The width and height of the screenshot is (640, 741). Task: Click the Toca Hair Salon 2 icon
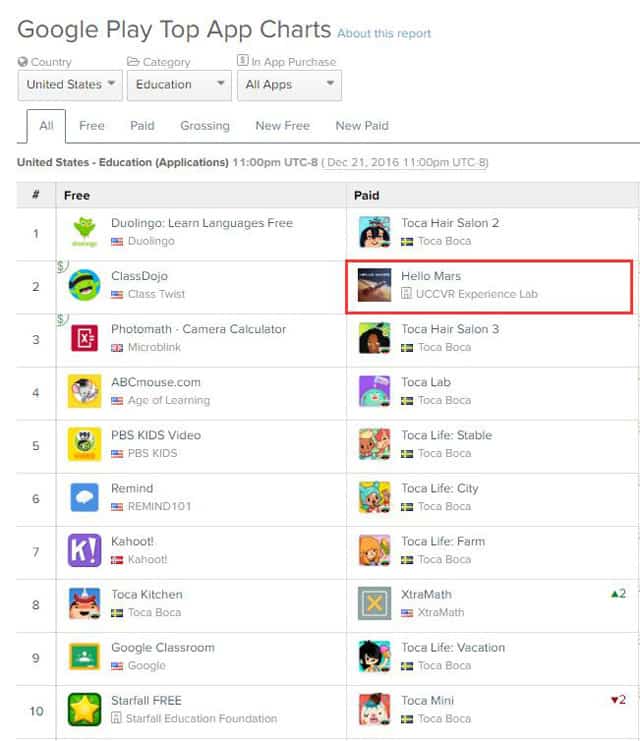click(x=374, y=232)
